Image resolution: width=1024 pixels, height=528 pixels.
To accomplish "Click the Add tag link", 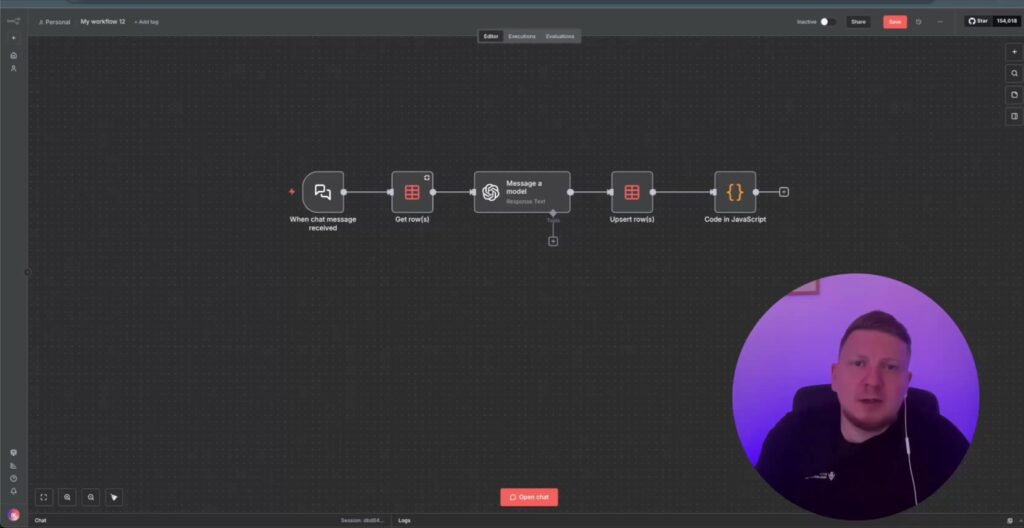I will [x=146, y=22].
